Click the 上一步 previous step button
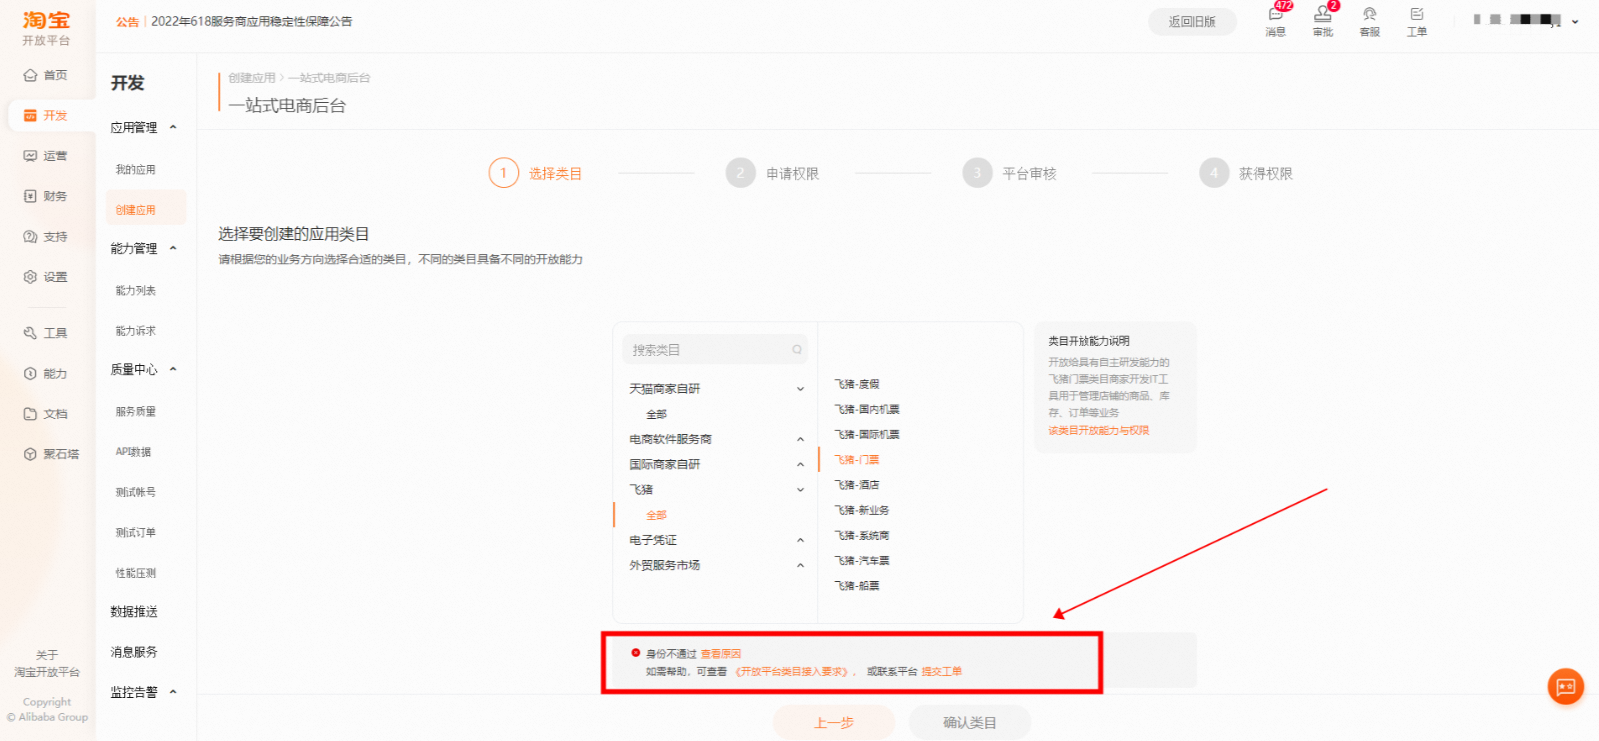The height and width of the screenshot is (741, 1599). pyautogui.click(x=833, y=722)
